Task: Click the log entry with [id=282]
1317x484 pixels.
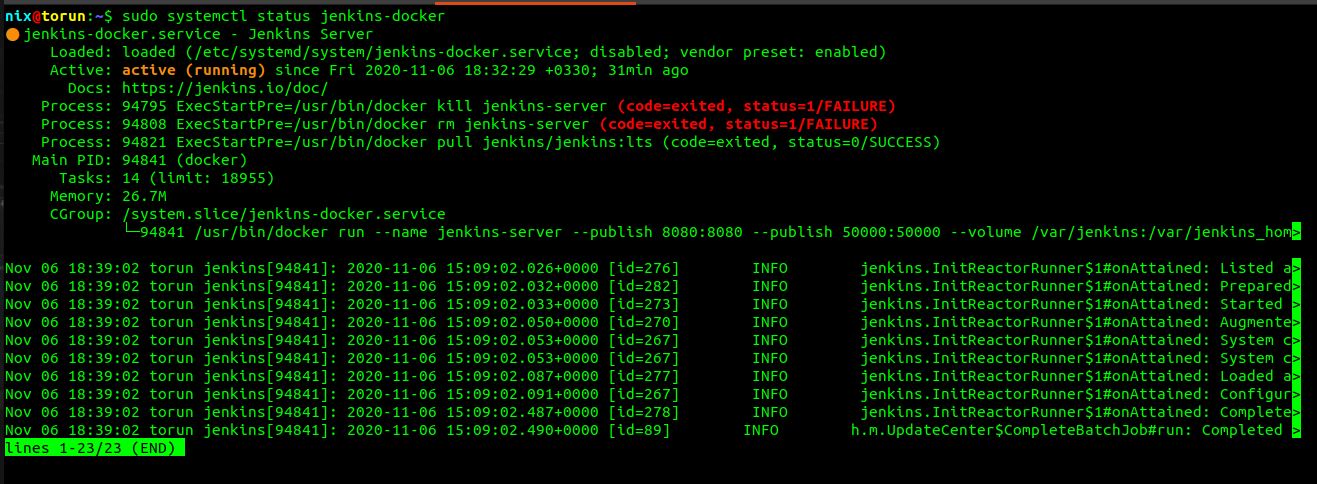Action: click(653, 287)
